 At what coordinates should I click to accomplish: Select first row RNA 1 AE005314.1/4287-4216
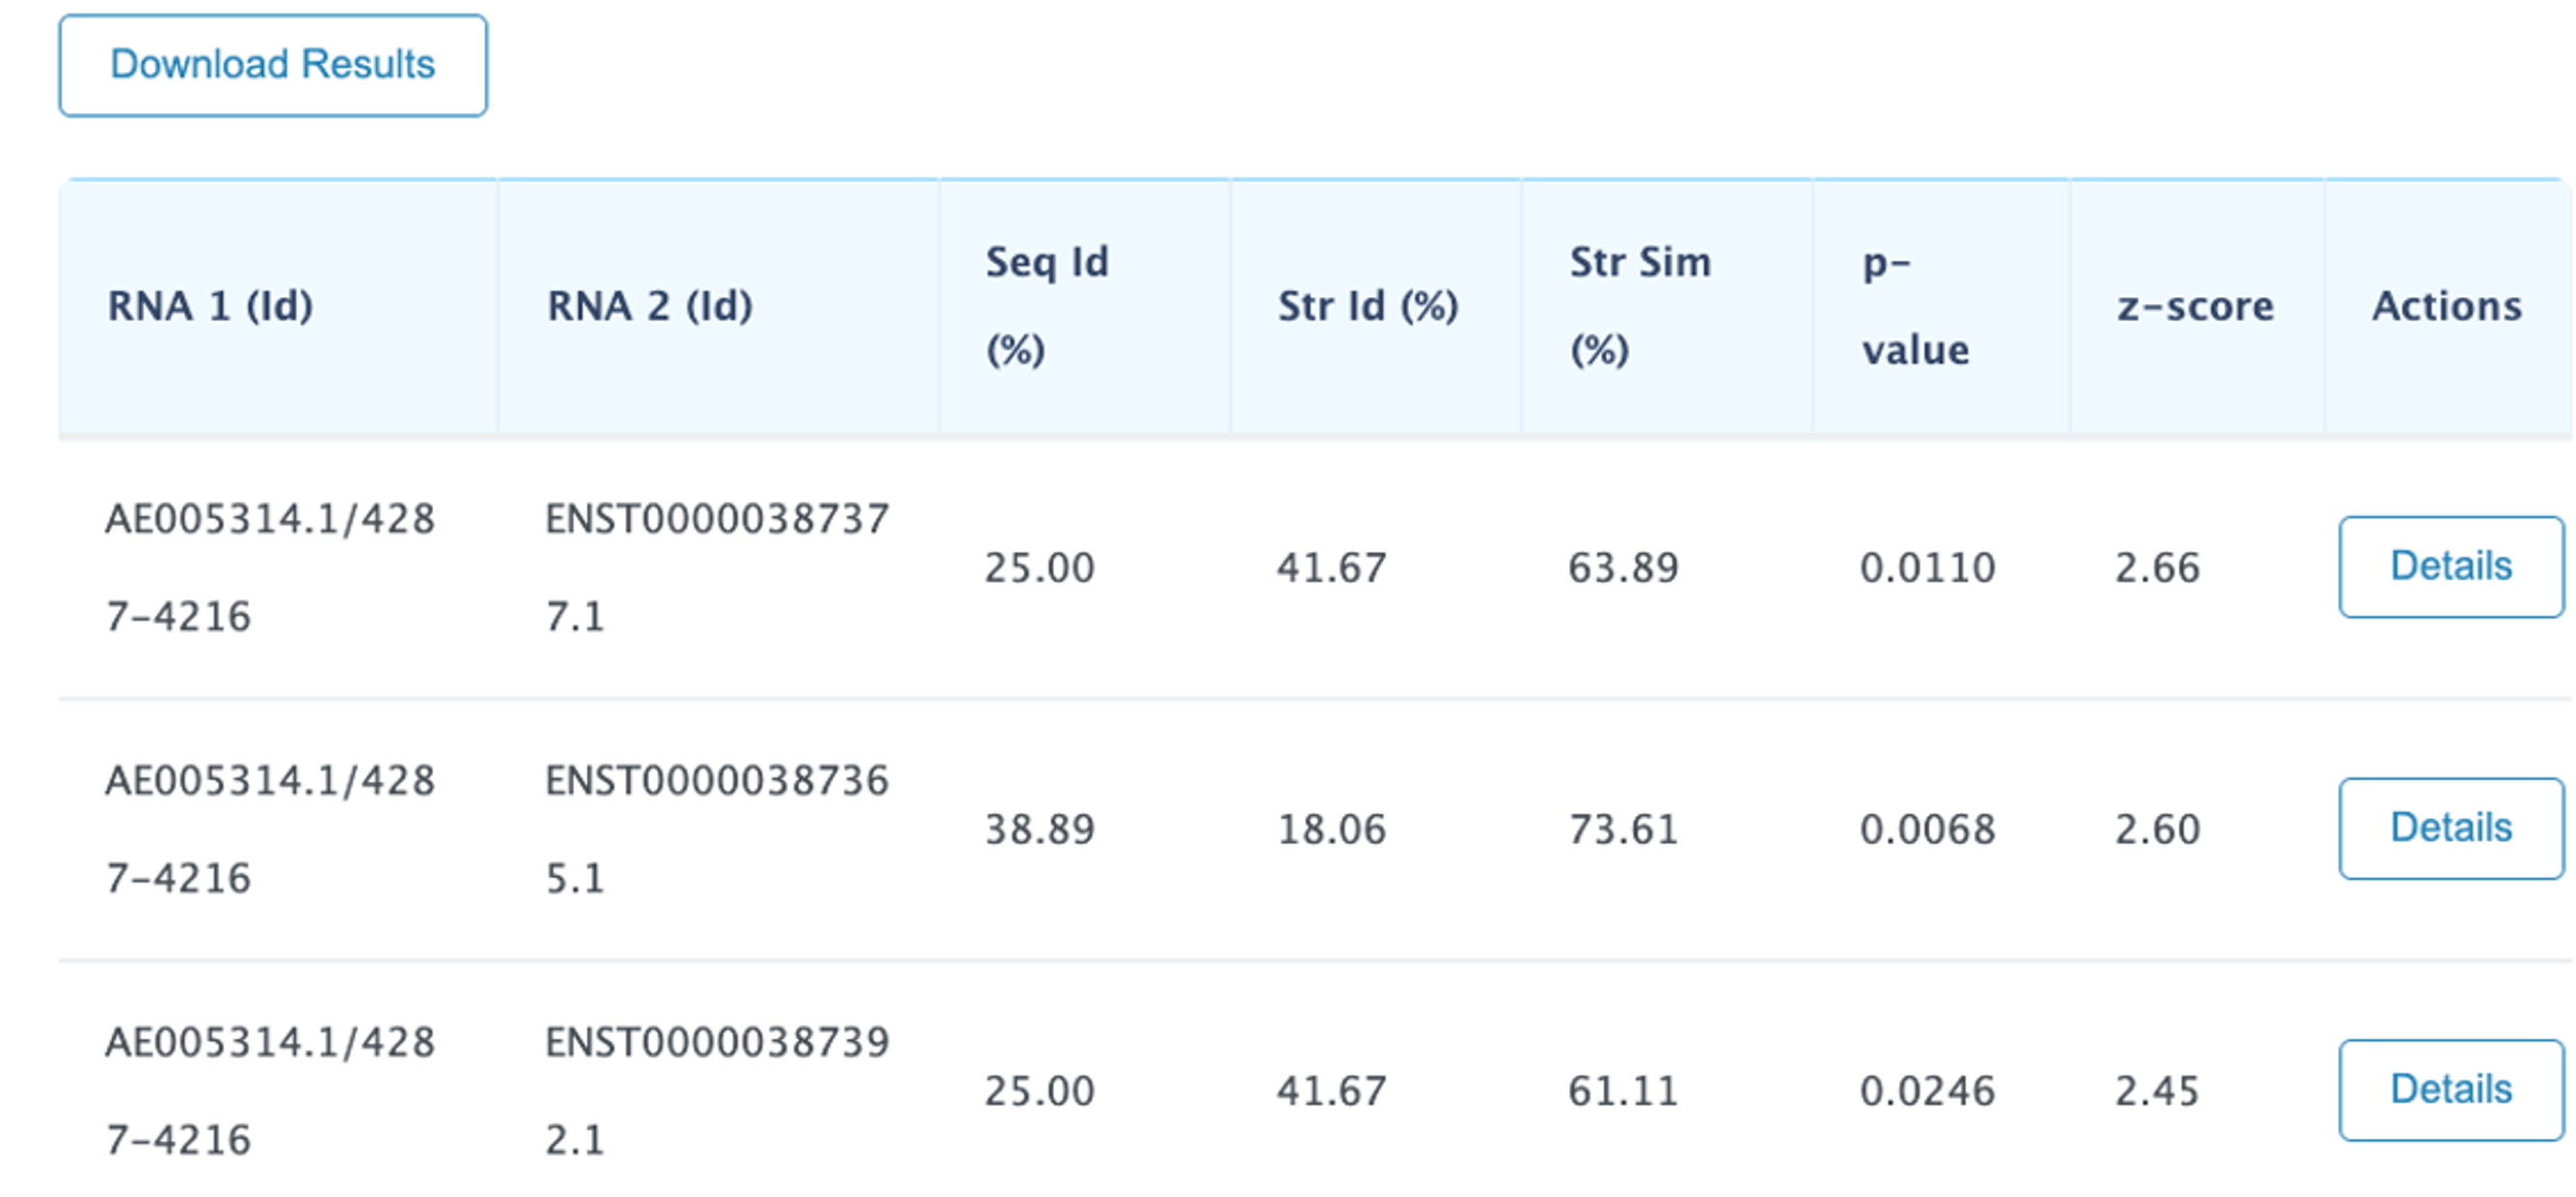[x=270, y=567]
